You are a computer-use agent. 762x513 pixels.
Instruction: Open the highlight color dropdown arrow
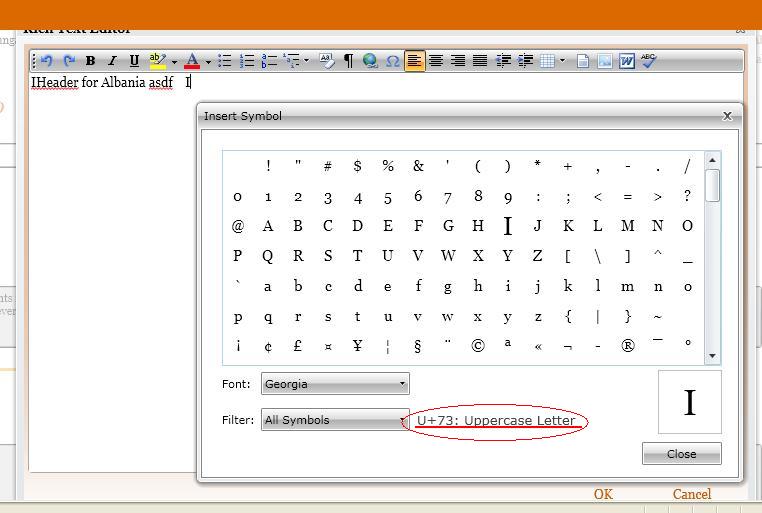pyautogui.click(x=174, y=62)
